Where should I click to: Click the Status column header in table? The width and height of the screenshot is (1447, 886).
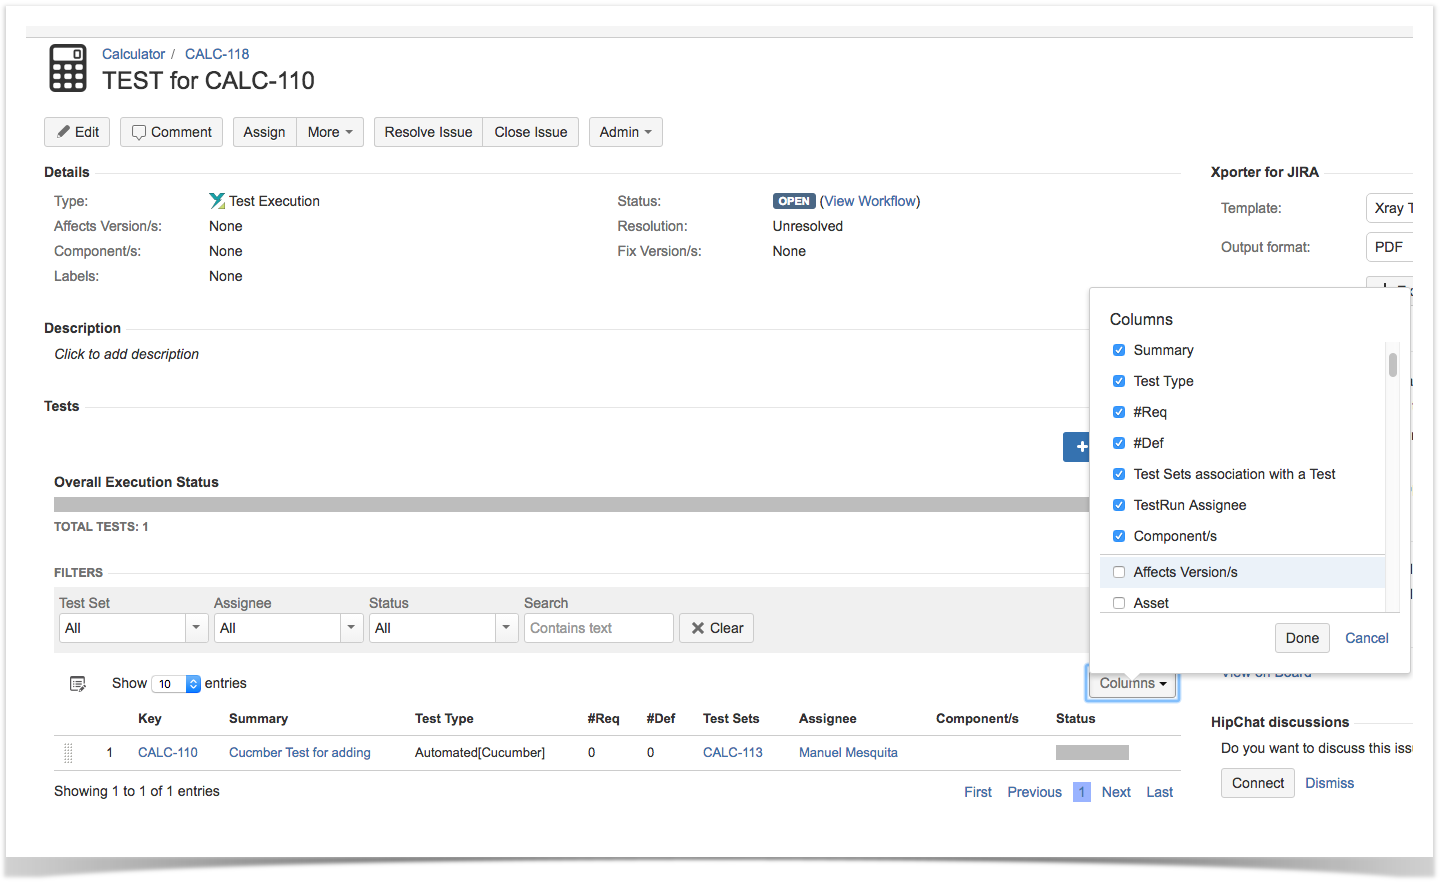pos(1075,719)
